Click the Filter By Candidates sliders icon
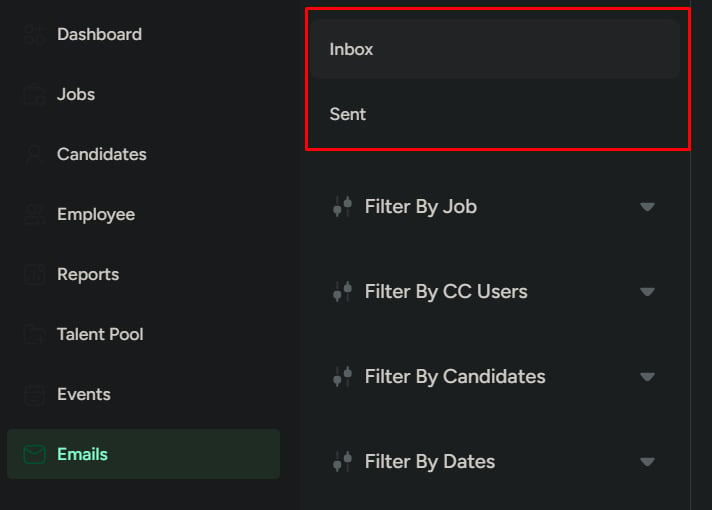712x510 pixels. [x=342, y=376]
